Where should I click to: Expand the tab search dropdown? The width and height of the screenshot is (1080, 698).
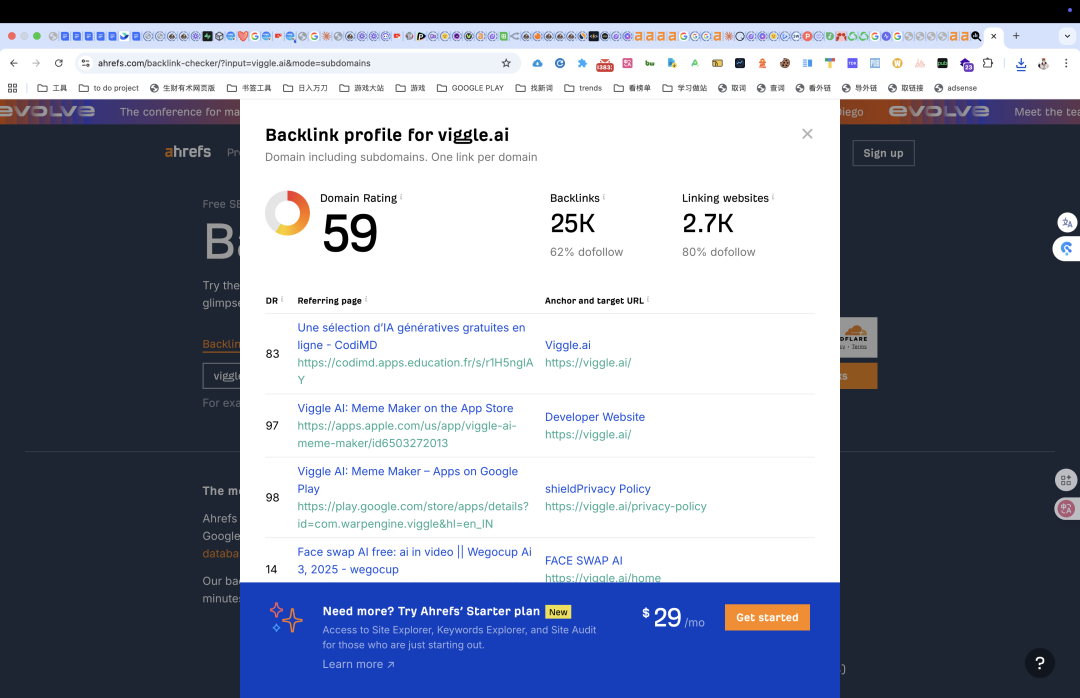tap(1067, 36)
